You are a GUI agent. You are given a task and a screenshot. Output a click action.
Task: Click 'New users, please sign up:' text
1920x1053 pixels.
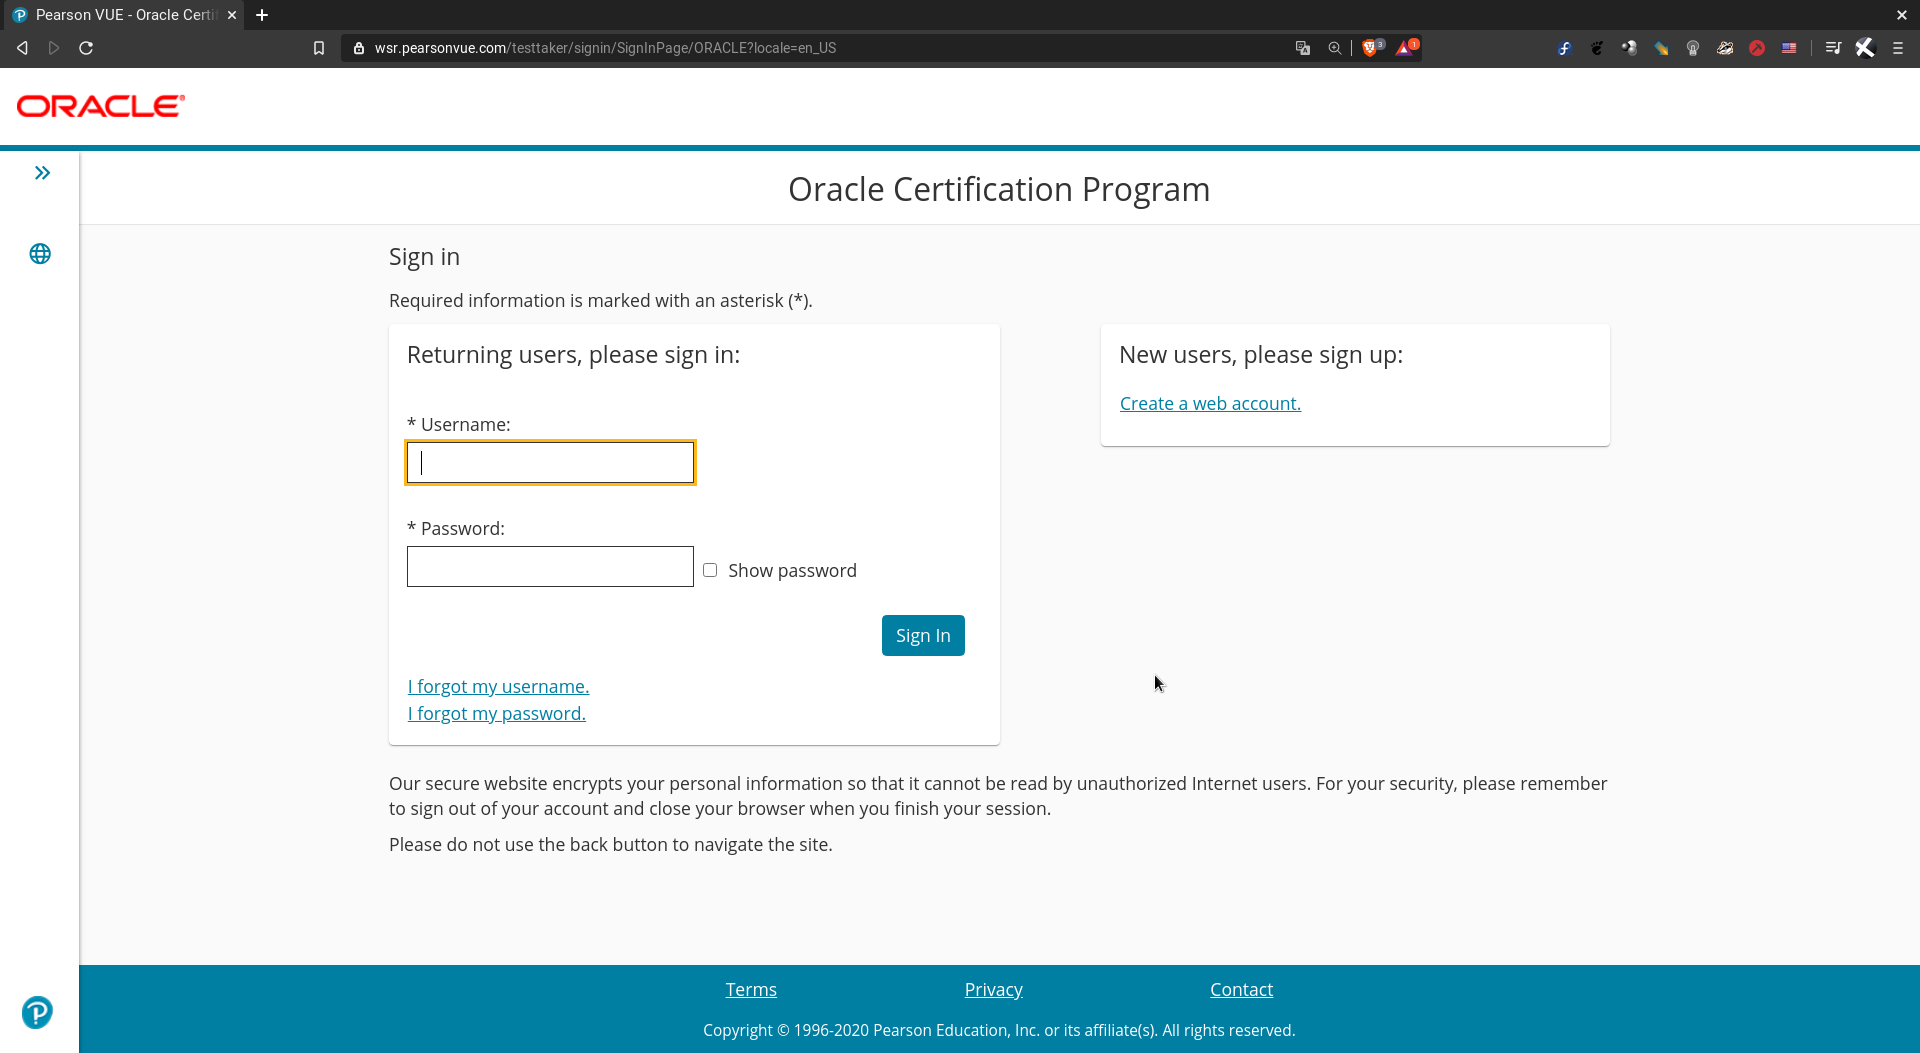tap(1261, 355)
